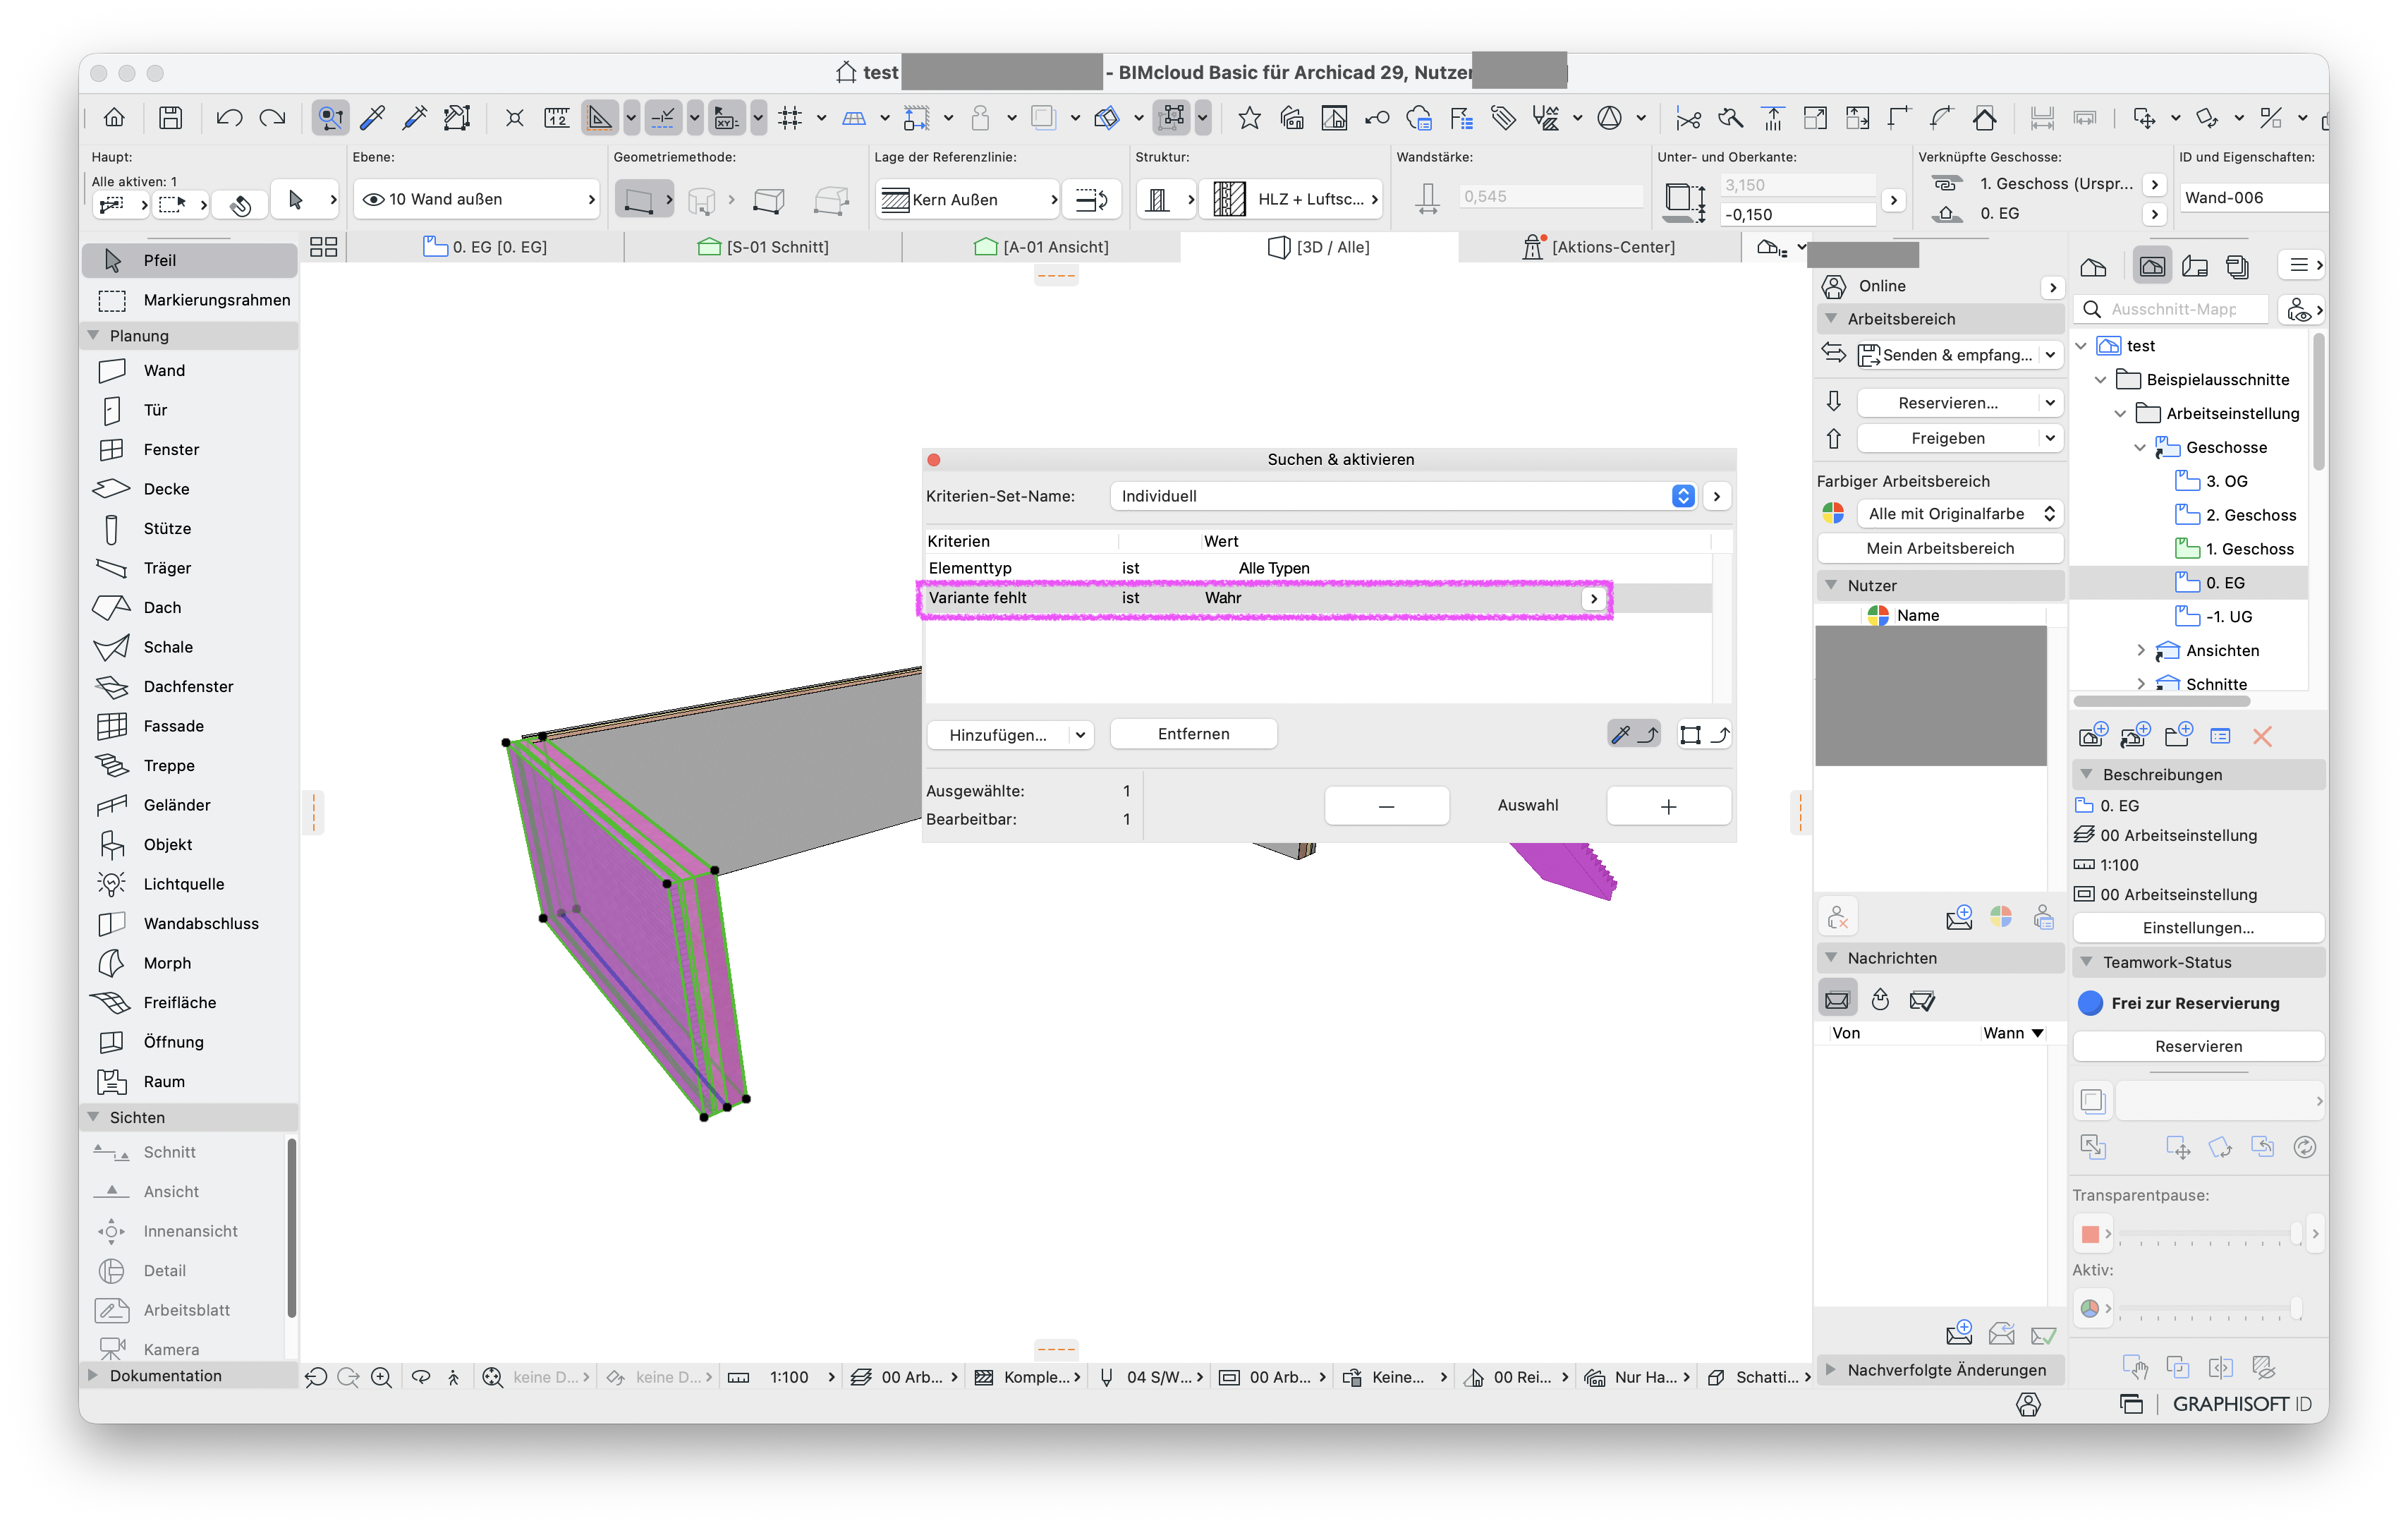
Task: Click the Save icon in toolbar
Action: tap(171, 118)
